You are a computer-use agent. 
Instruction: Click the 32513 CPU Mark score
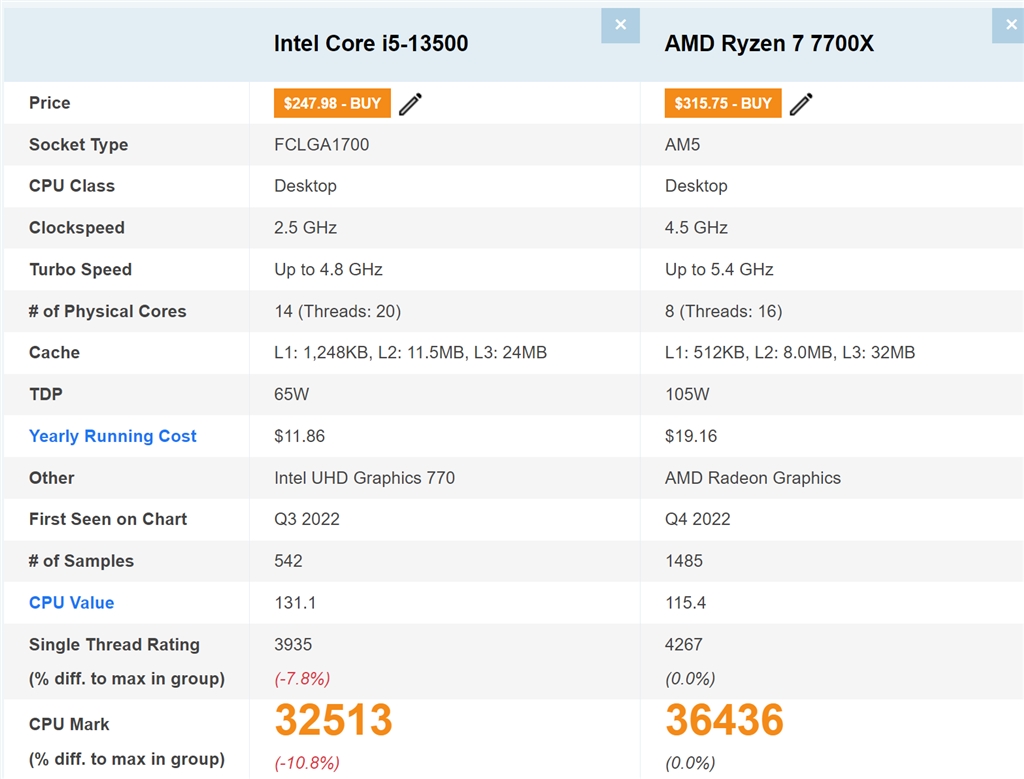click(334, 721)
